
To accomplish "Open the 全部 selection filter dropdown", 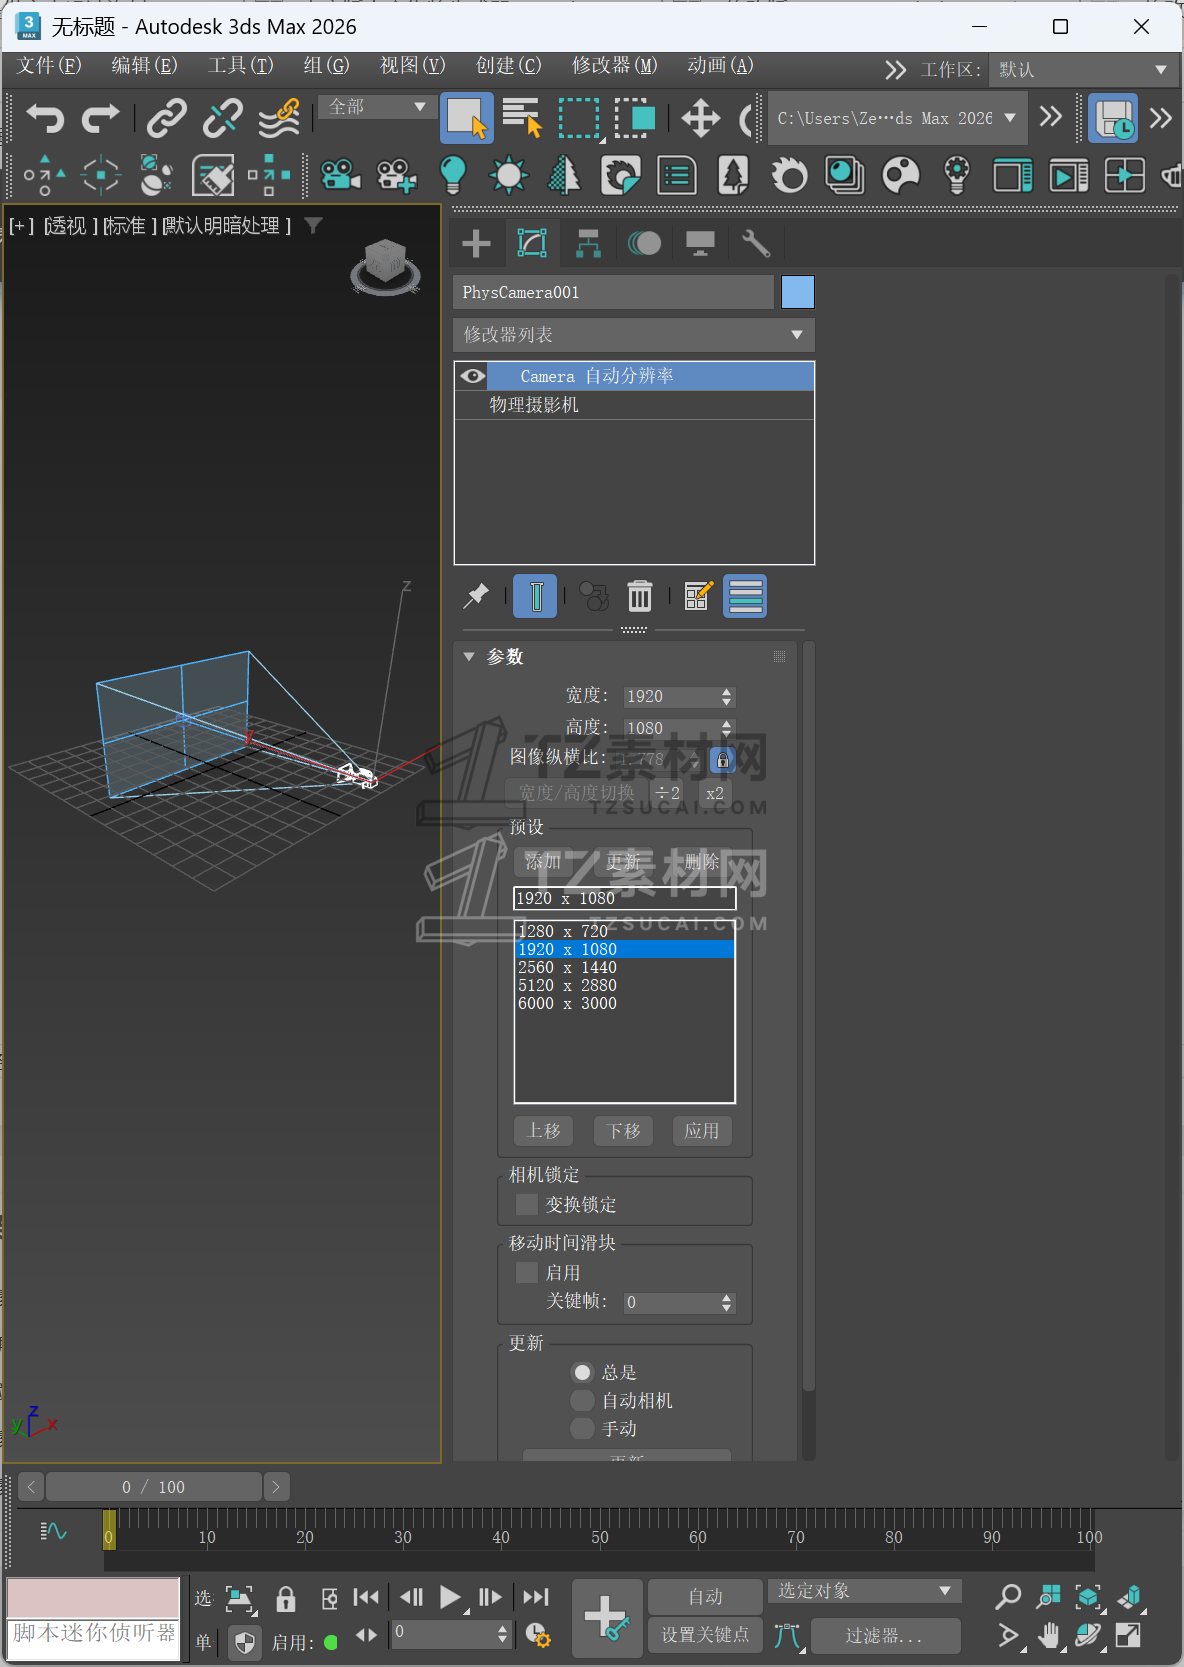I will pos(377,107).
